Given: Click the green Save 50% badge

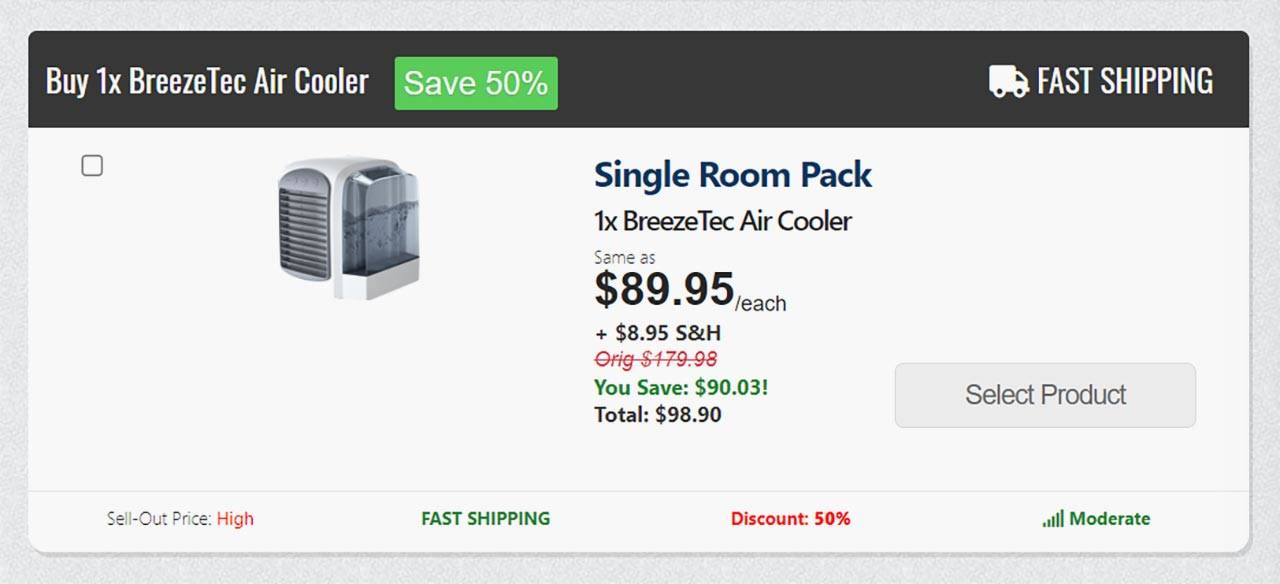Looking at the screenshot, I should [476, 83].
